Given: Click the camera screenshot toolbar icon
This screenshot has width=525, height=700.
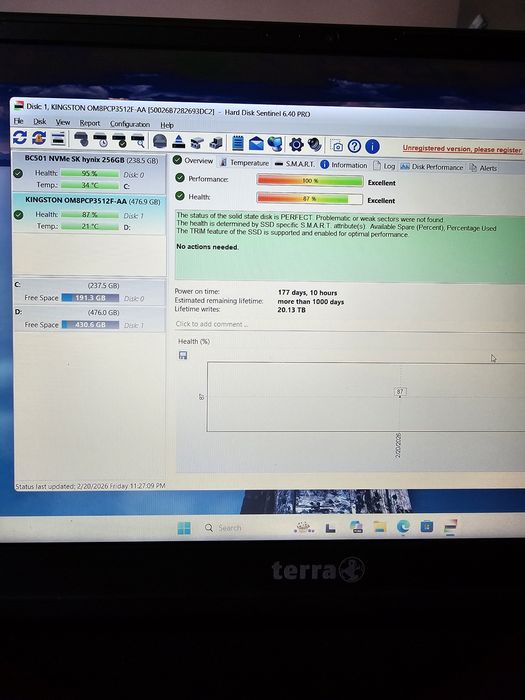Looking at the screenshot, I should click(x=338, y=146).
